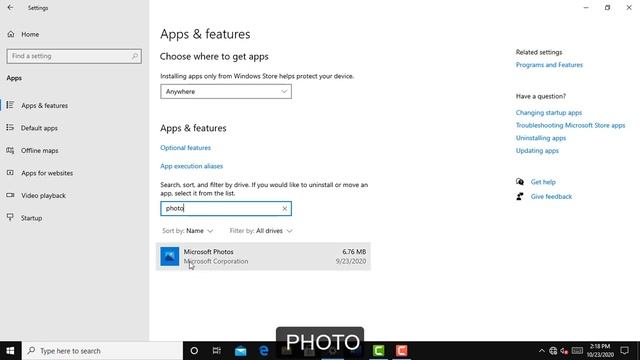
Task: Open the Filter by All drives dropdown
Action: click(261, 231)
